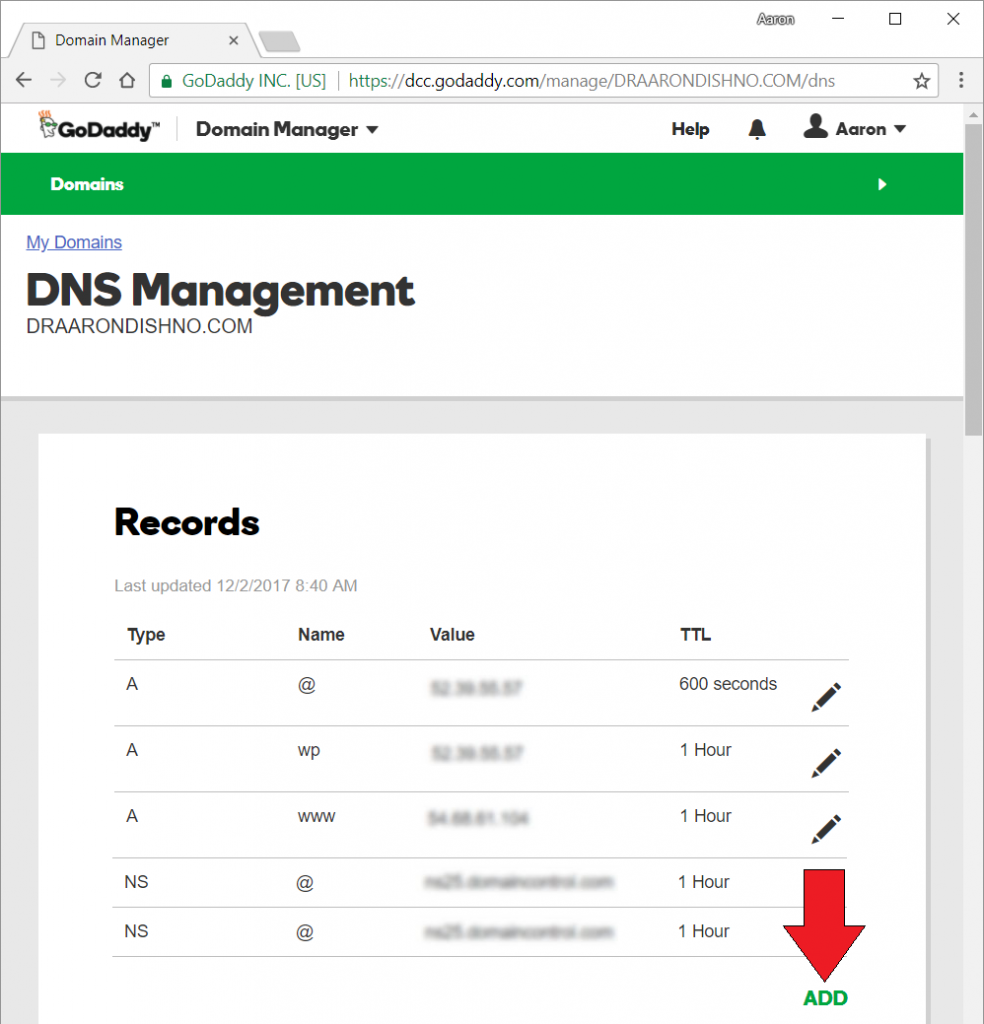Click the notification bell icon

757,128
